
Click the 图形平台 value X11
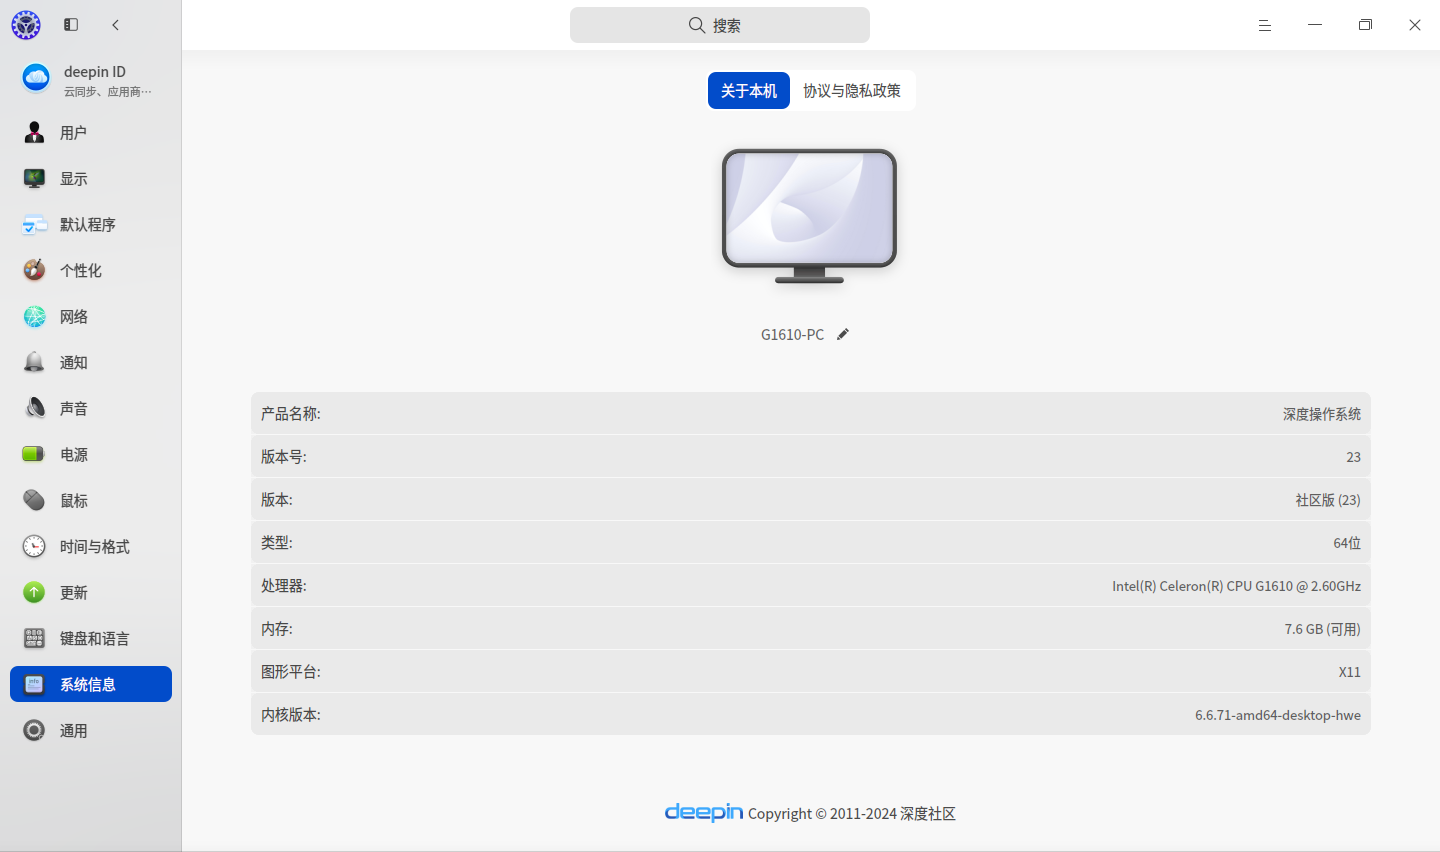click(1349, 672)
